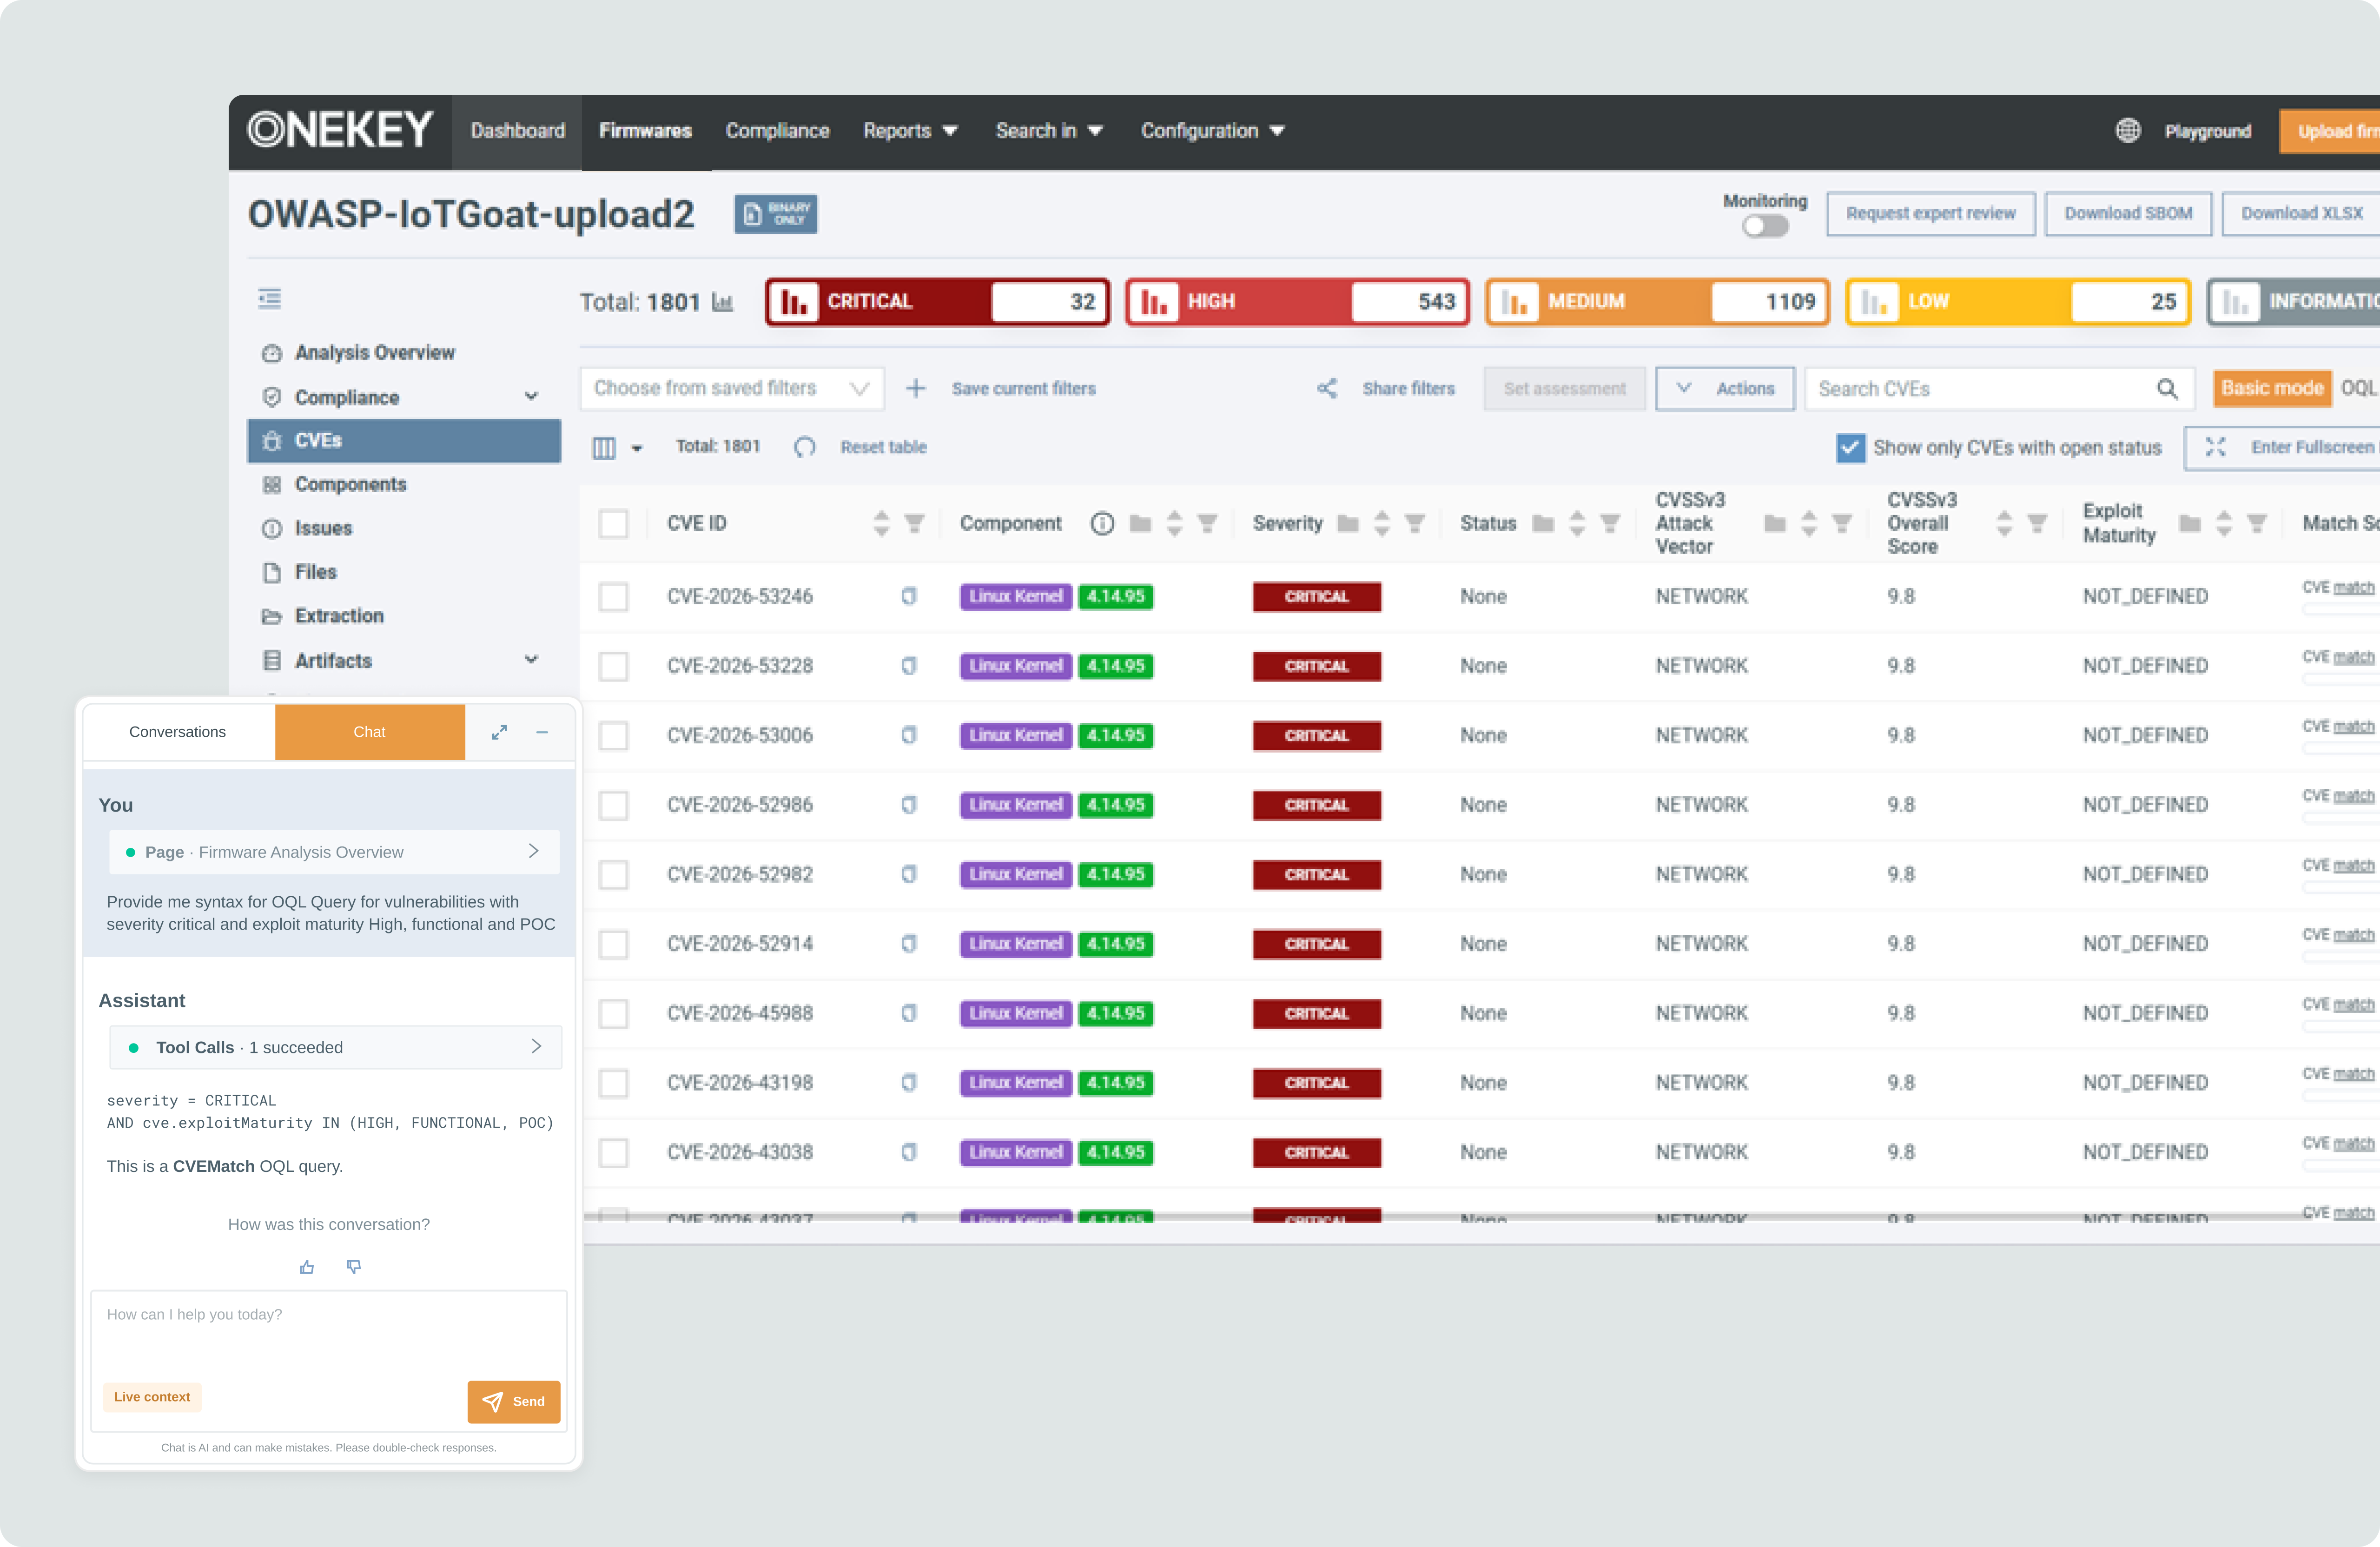Image resolution: width=2380 pixels, height=1547 pixels.
Task: Select checkbox for CVE-2026-45988
Action: (x=613, y=1013)
